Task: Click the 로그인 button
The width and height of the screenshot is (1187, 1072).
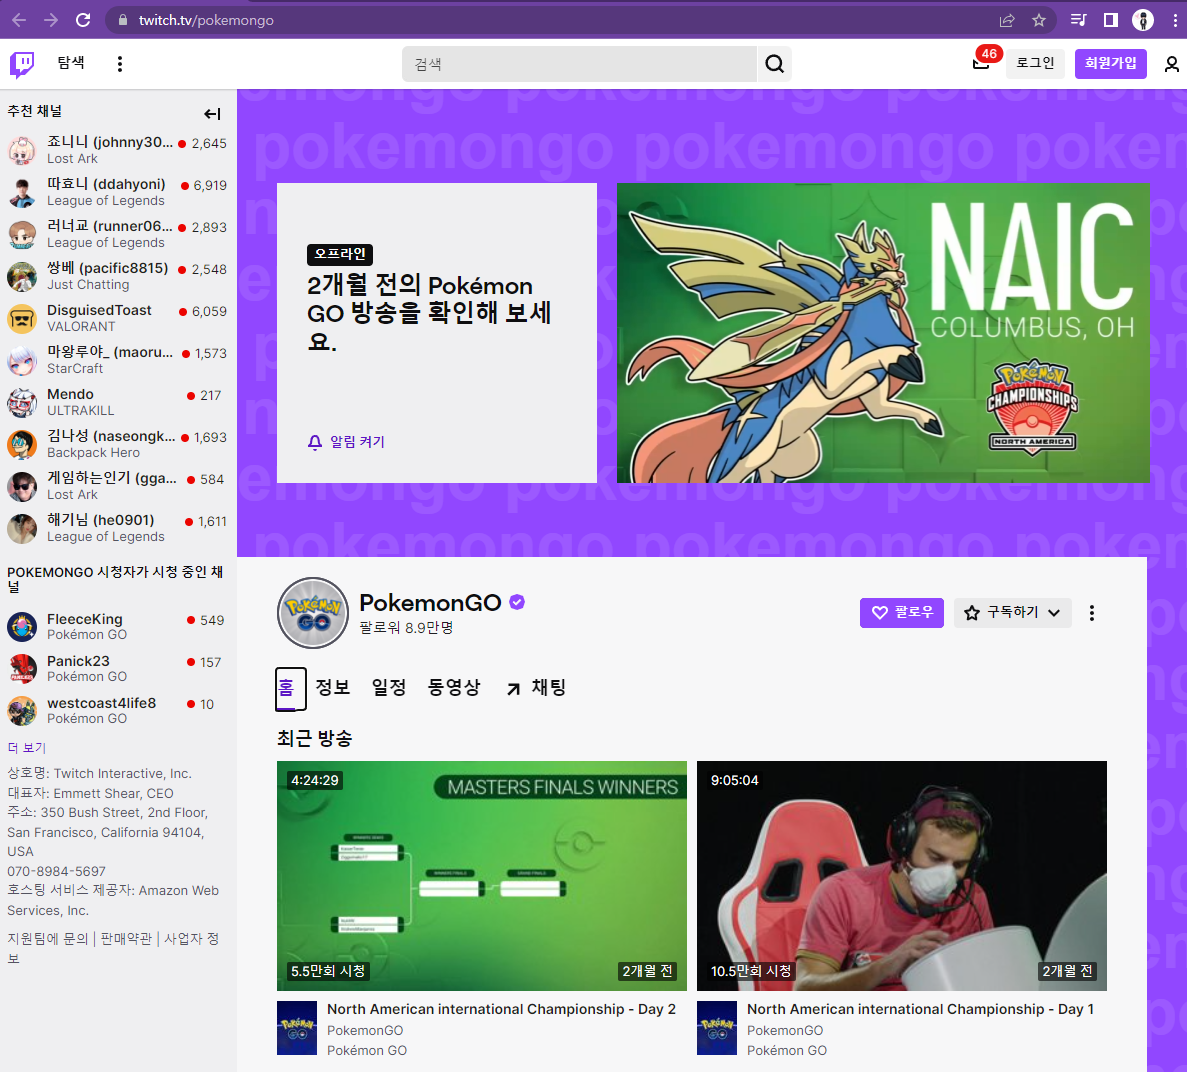Action: point(1035,64)
